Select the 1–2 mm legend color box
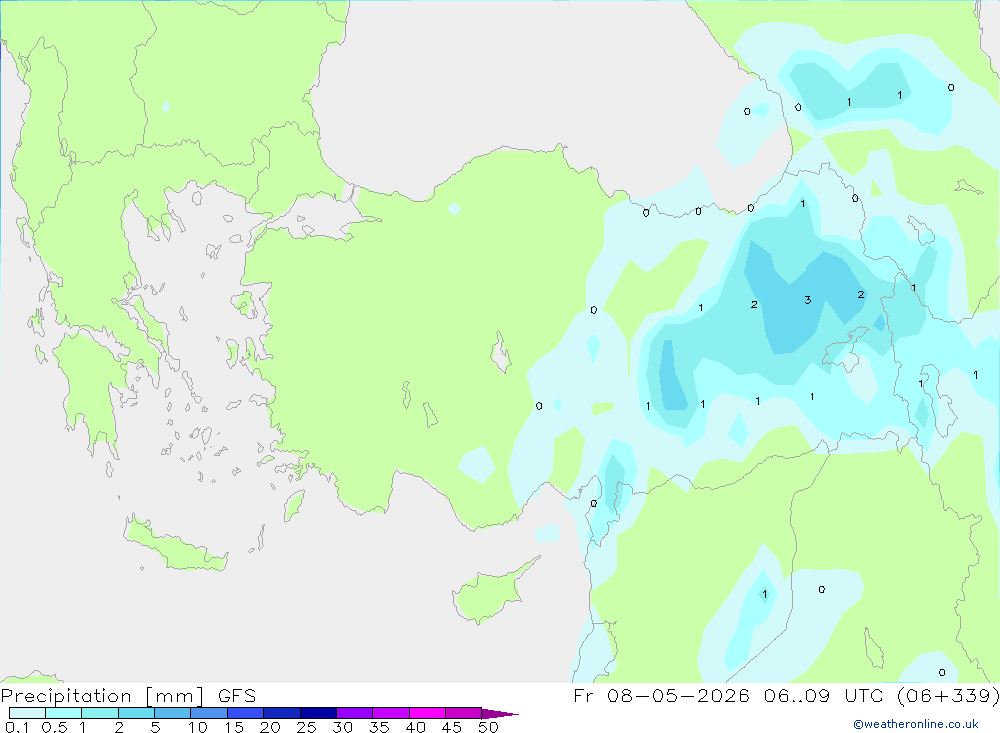1000x733 pixels. click(99, 713)
